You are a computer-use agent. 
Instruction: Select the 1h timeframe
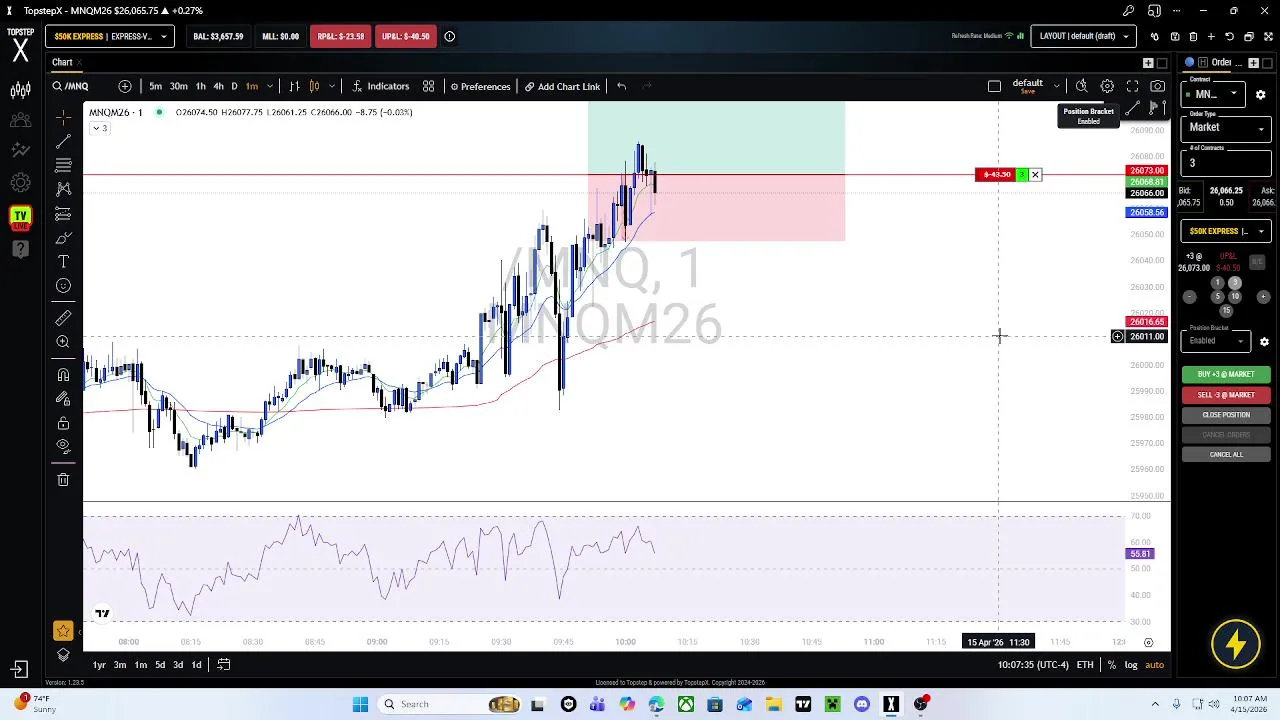(x=200, y=86)
